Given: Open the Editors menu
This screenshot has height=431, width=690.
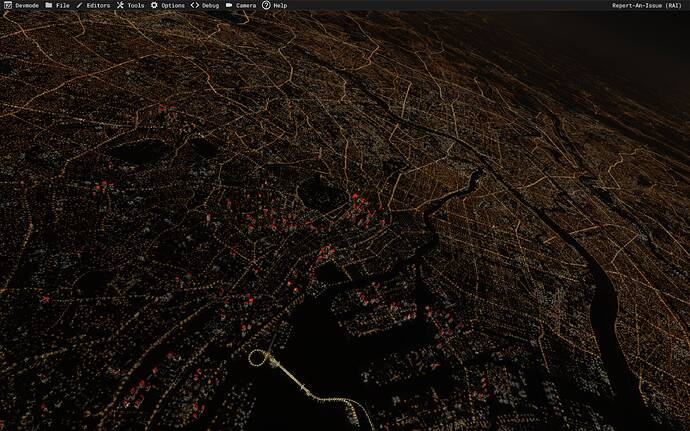Looking at the screenshot, I should click(x=93, y=6).
